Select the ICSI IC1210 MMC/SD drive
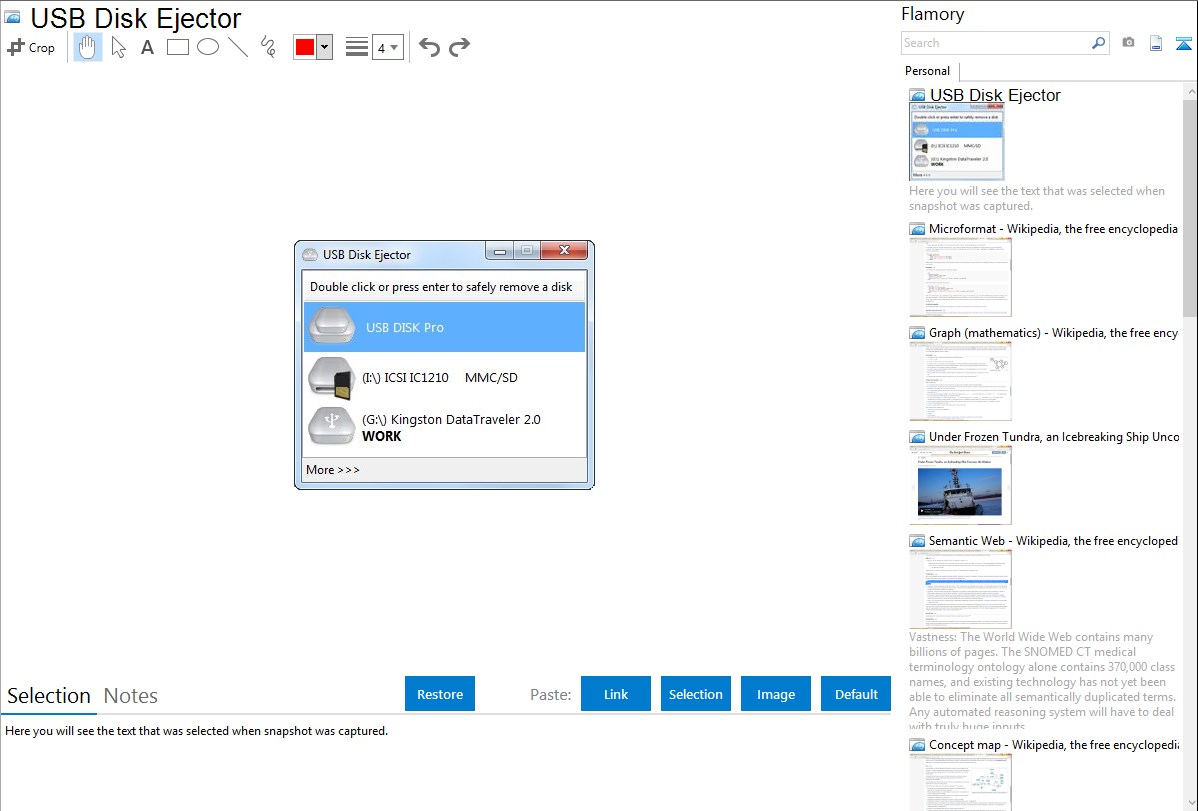Screen dimensions: 1198x811 [x=445, y=378]
